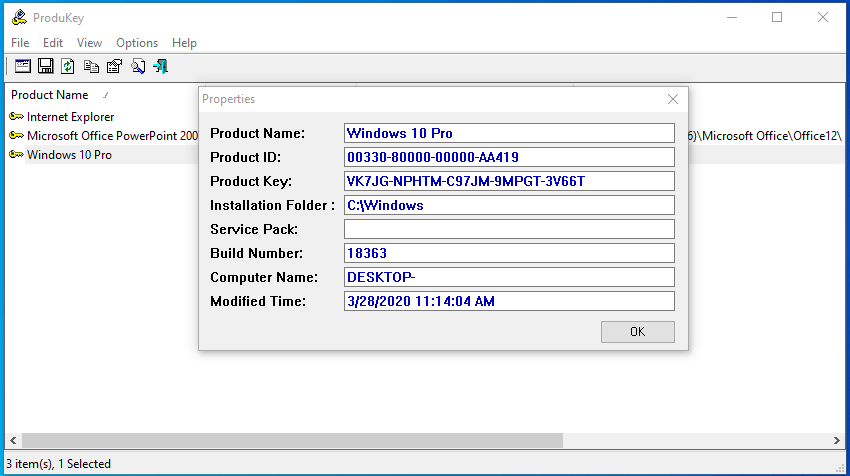This screenshot has height=476, width=850.
Task: Click the horizontal scrollbar thumb
Action: (x=292, y=440)
